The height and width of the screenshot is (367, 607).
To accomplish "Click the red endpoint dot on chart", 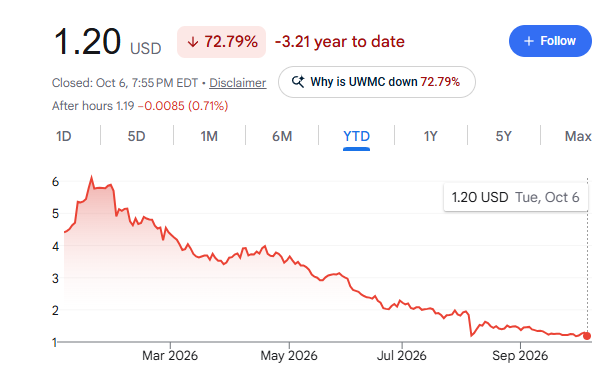I will click(587, 336).
